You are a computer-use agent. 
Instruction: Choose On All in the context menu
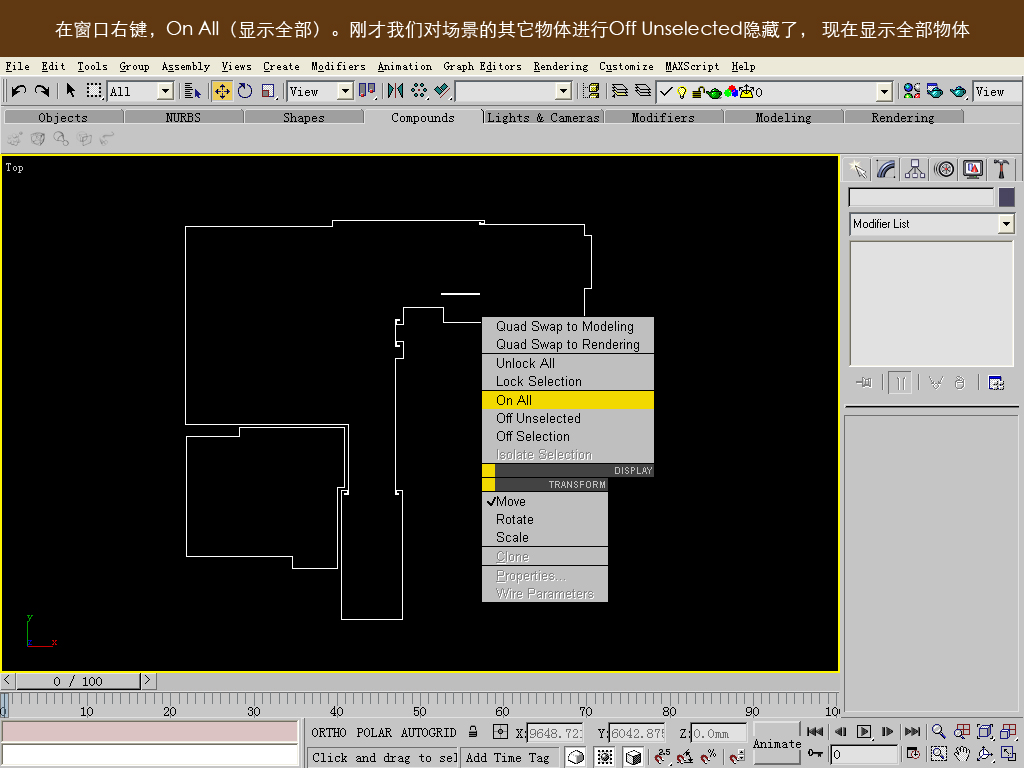click(x=568, y=400)
